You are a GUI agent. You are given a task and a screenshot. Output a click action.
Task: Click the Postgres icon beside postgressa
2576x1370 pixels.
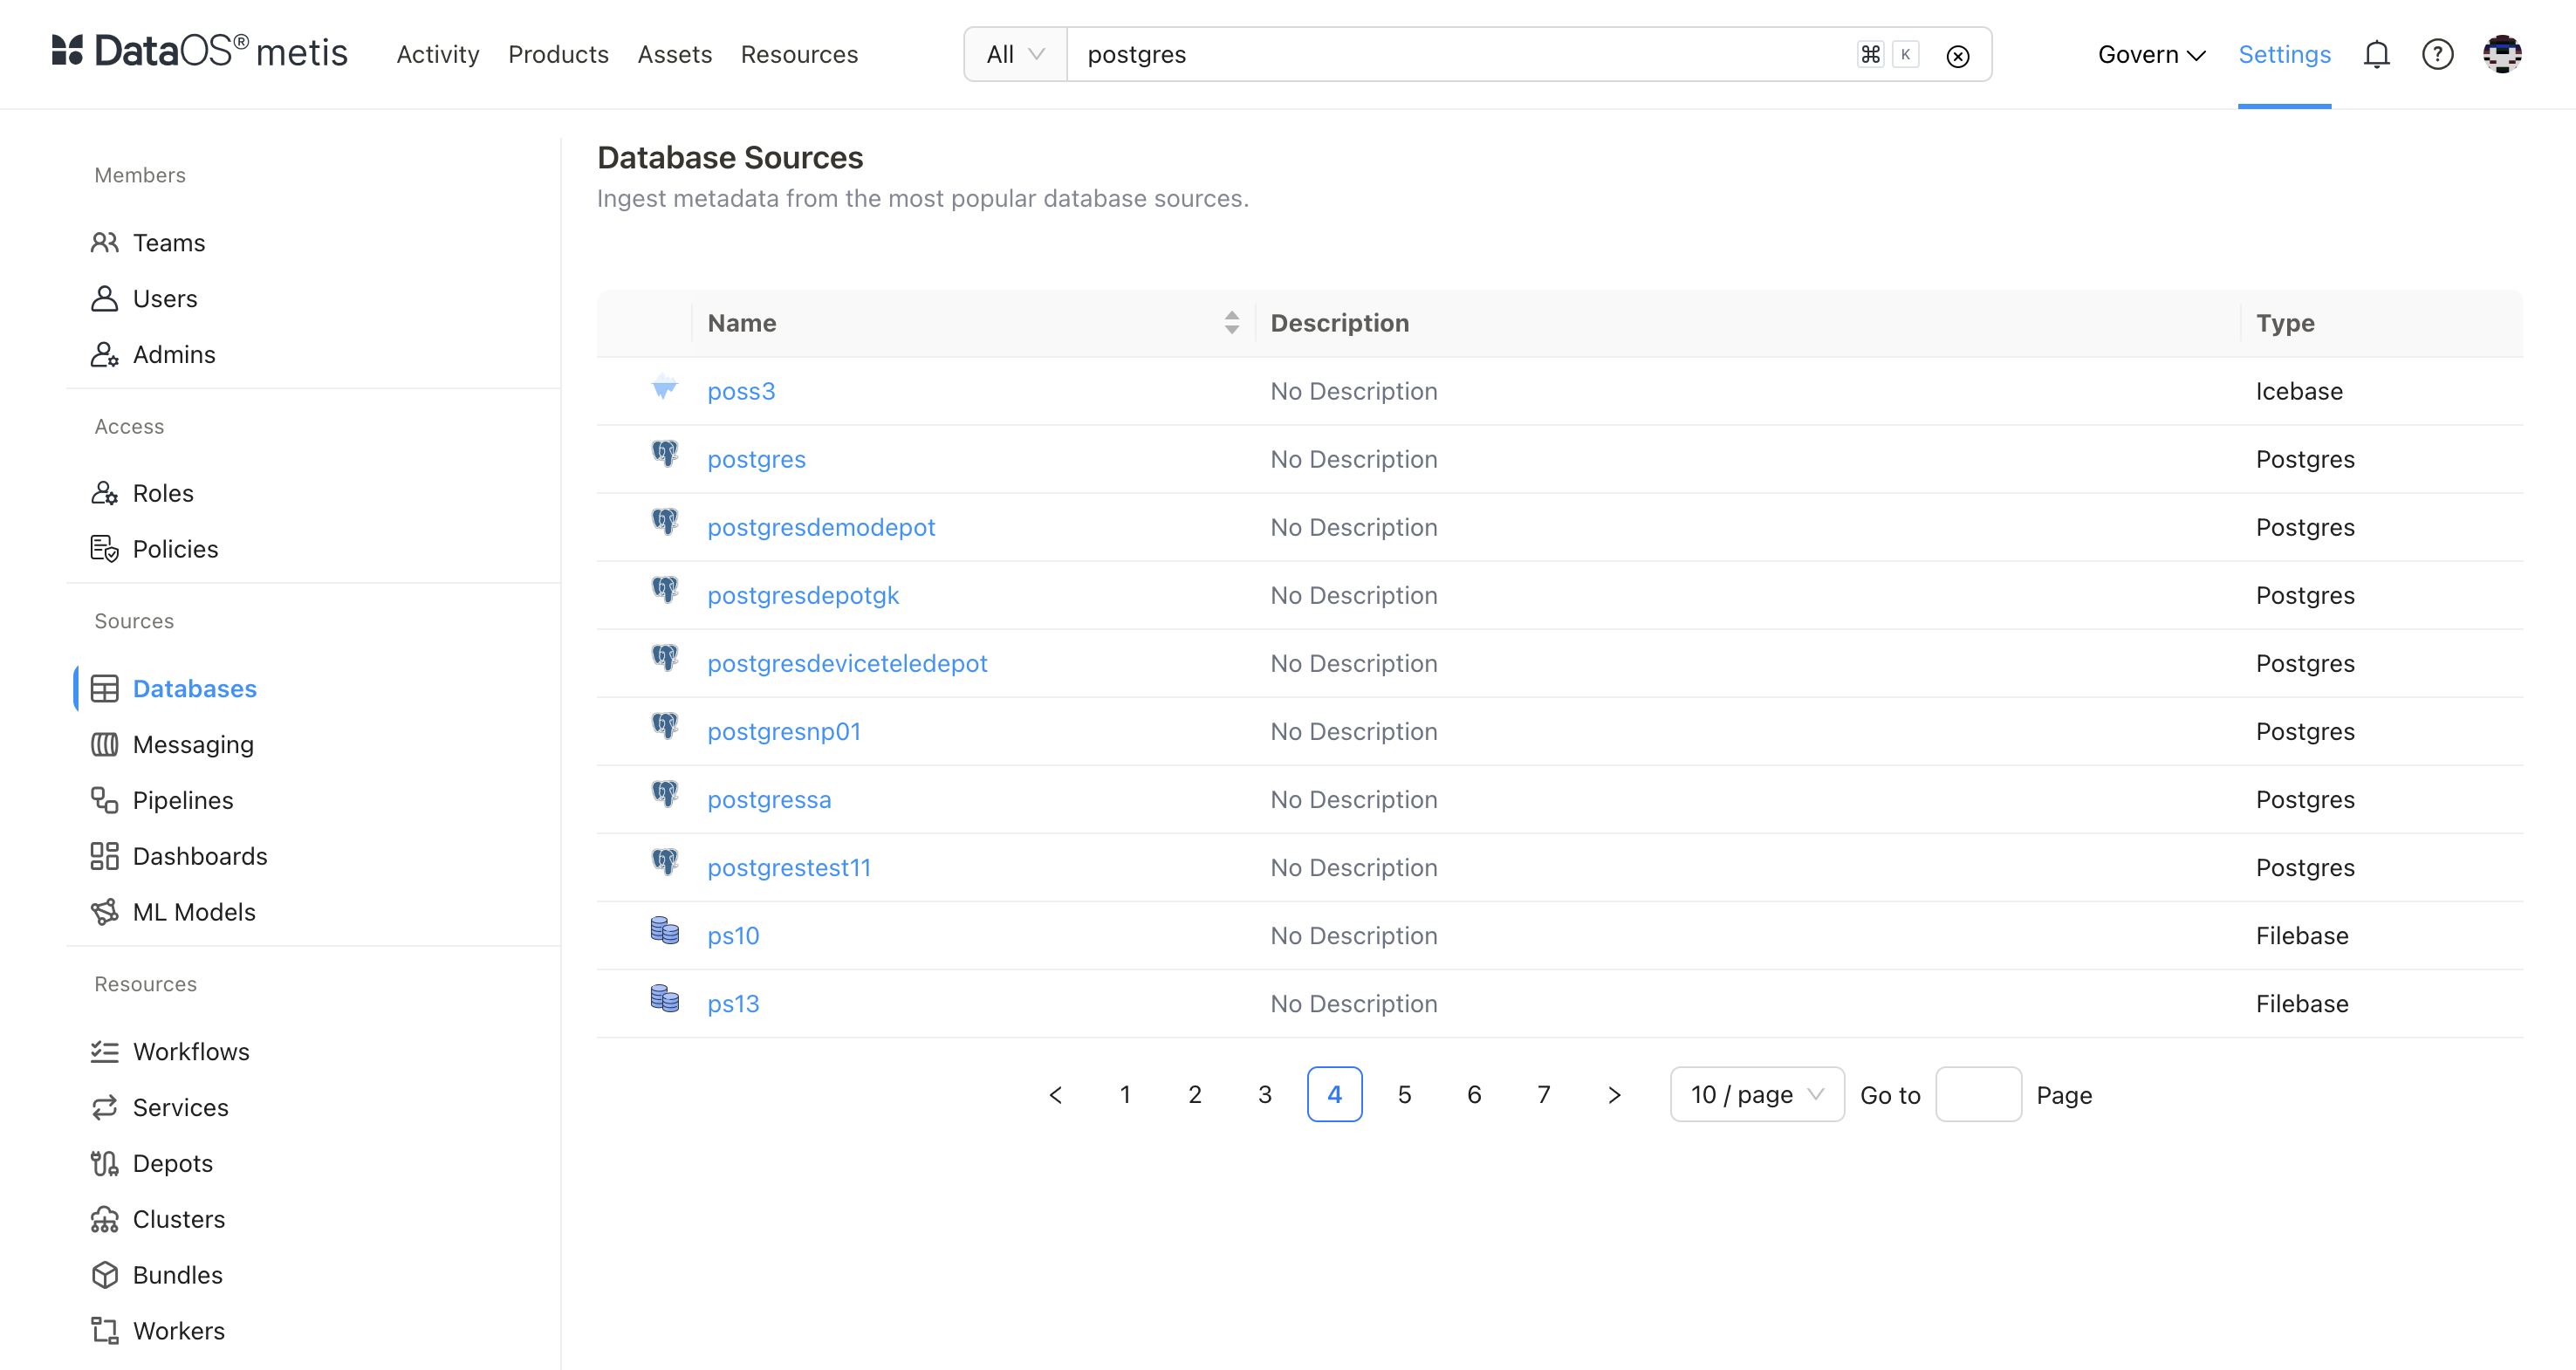click(665, 794)
